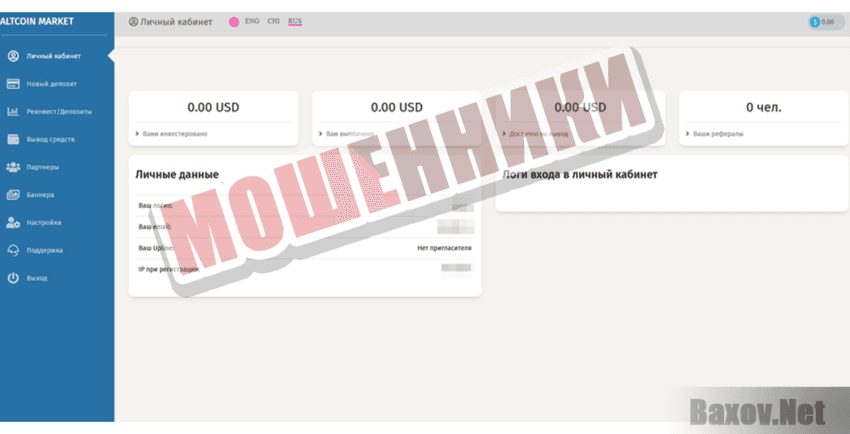
Task: Click the wallet icon beside Вывод средств
Action: 13,139
